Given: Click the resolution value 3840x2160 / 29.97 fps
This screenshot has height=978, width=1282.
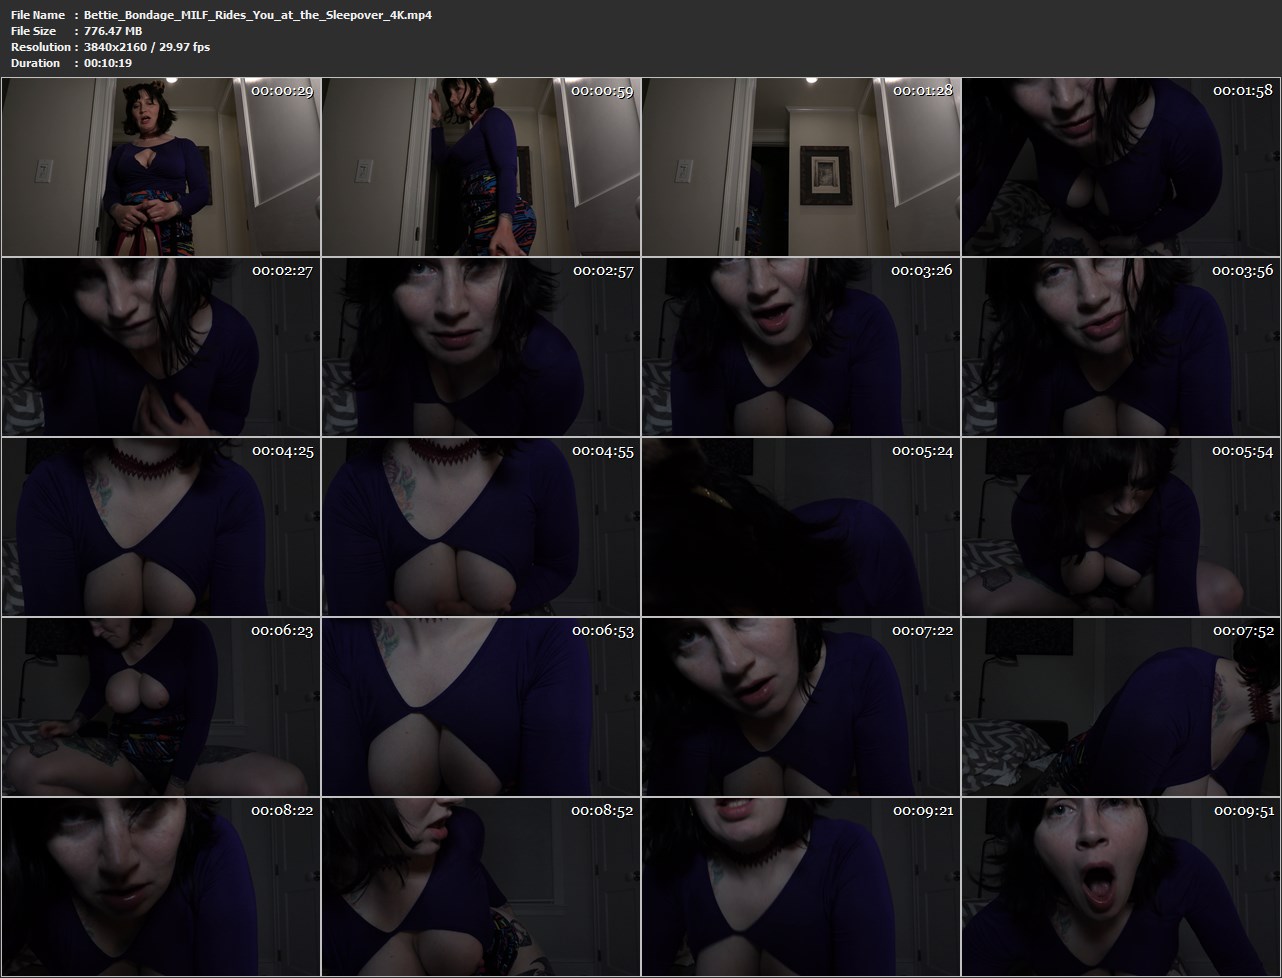Looking at the screenshot, I should click(147, 47).
